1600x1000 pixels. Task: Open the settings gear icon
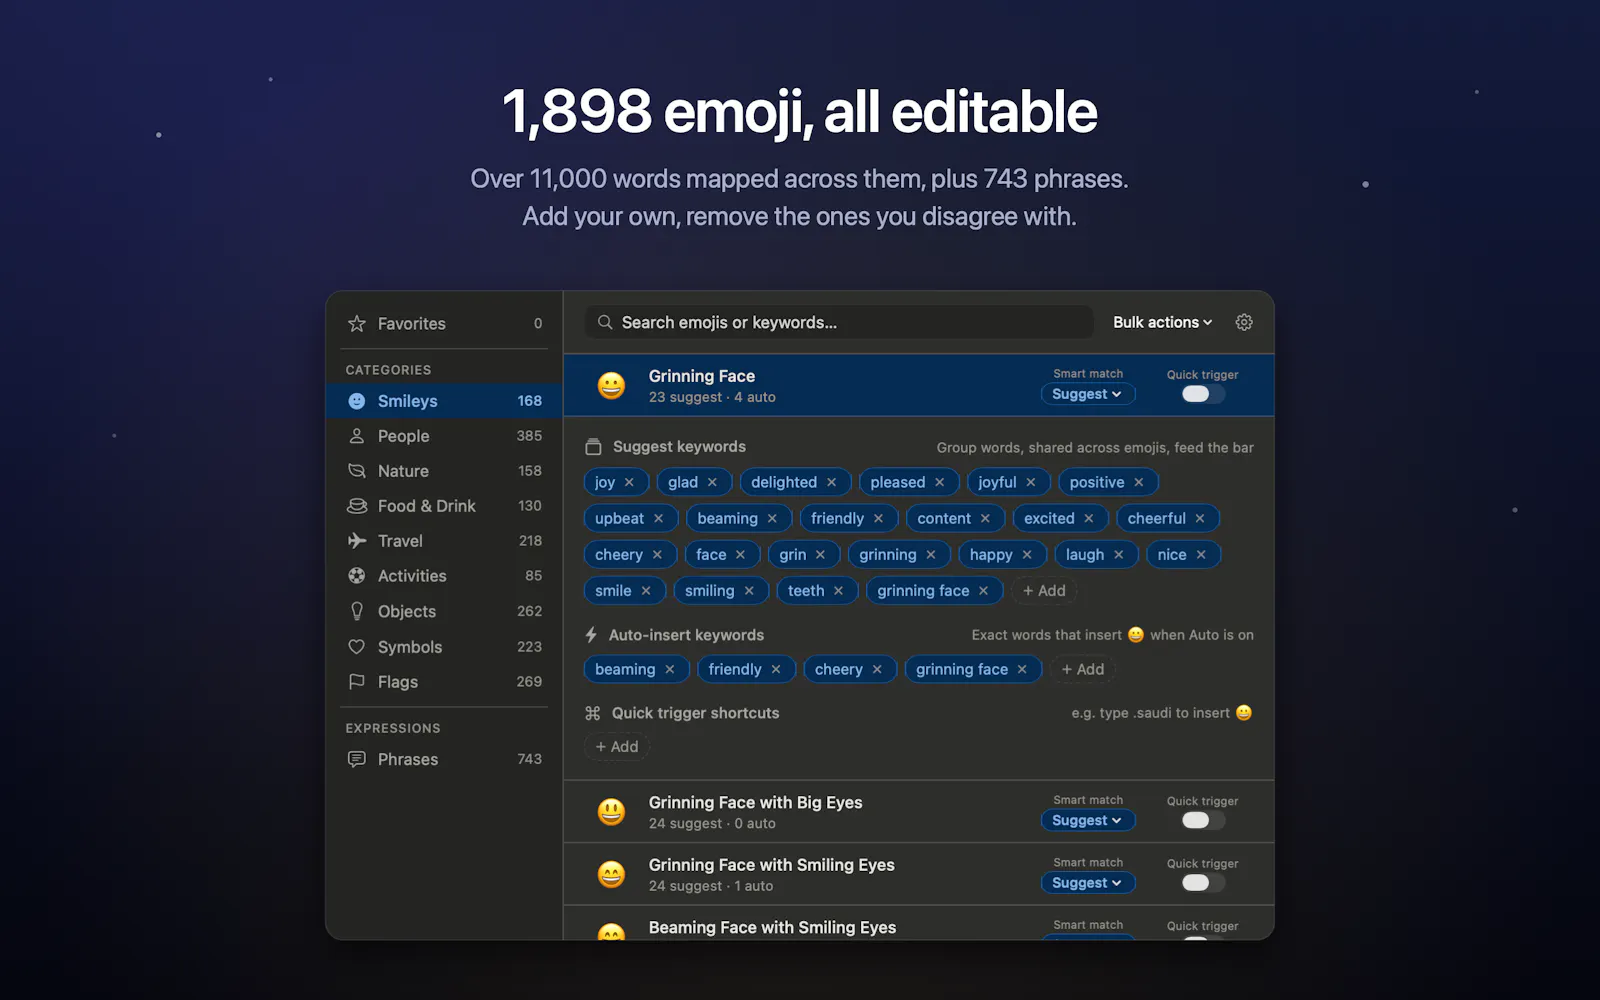(1244, 322)
